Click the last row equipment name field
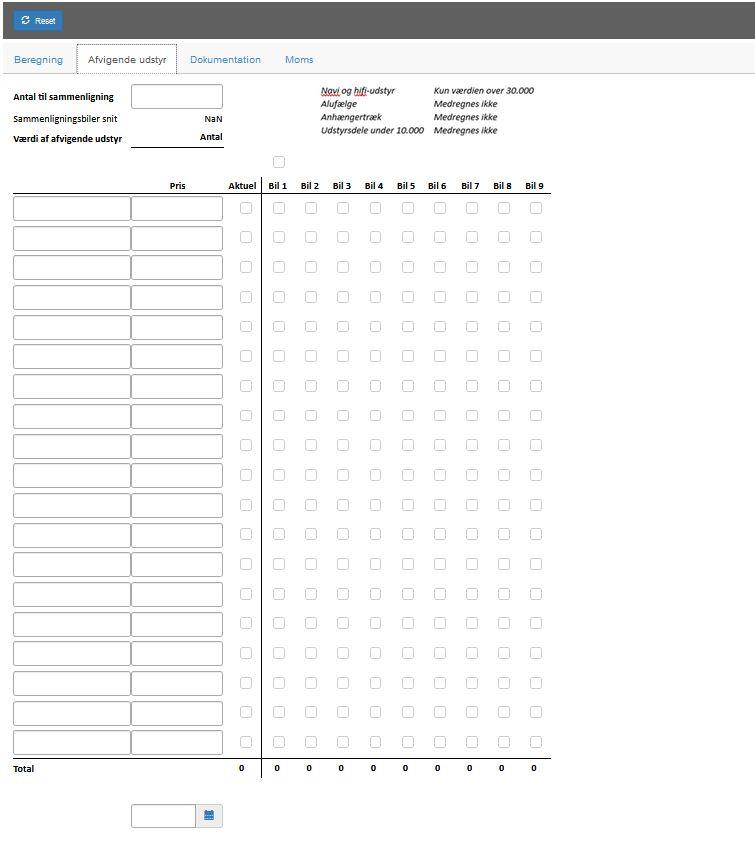Viewport: 755px width, 842px height. (71, 742)
